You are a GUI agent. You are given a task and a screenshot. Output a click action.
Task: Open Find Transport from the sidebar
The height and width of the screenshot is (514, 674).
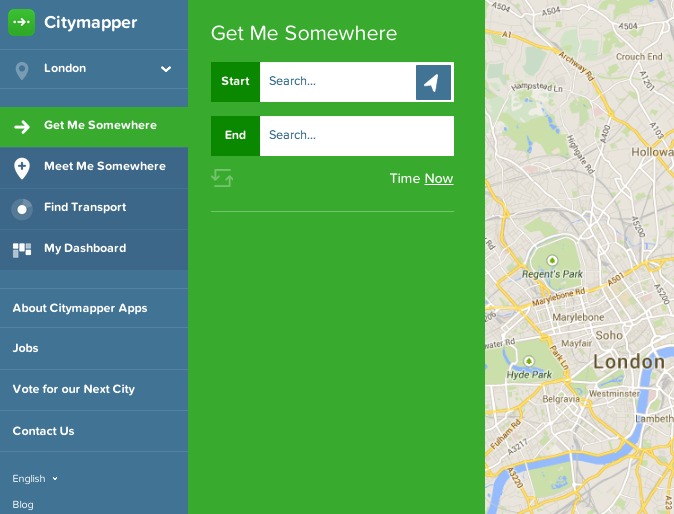coord(85,208)
